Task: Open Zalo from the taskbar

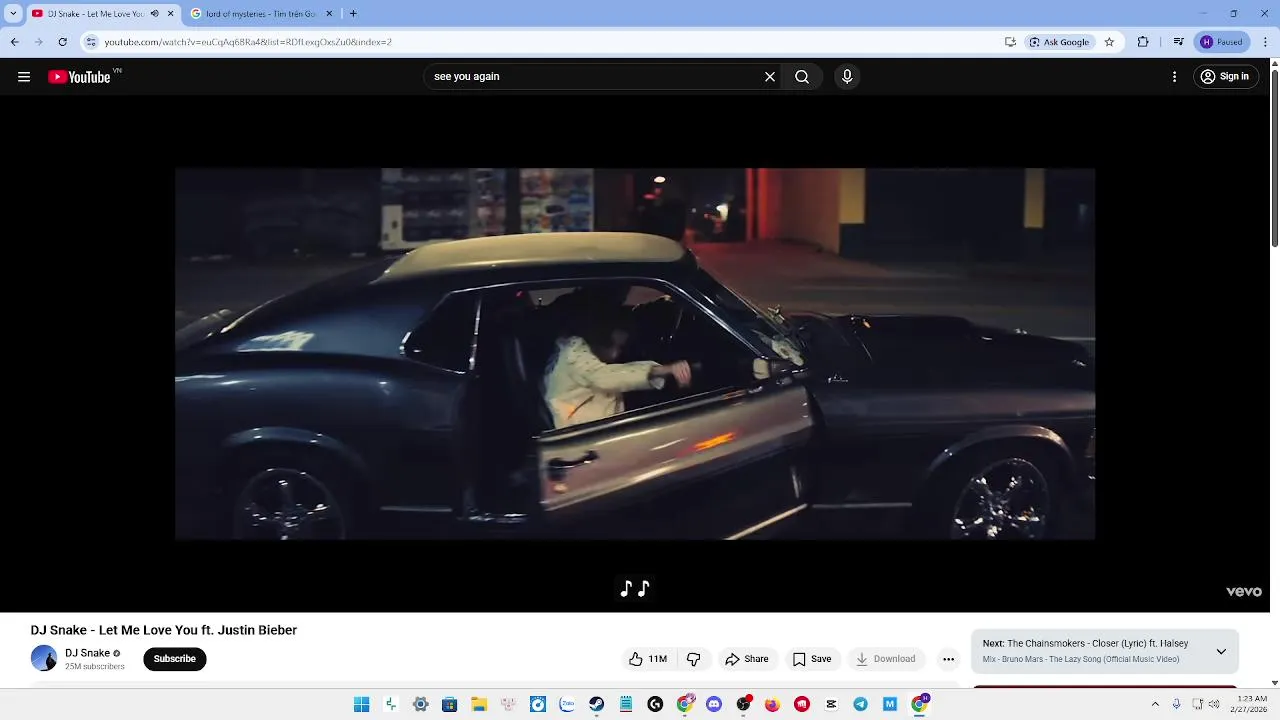Action: pyautogui.click(x=567, y=704)
